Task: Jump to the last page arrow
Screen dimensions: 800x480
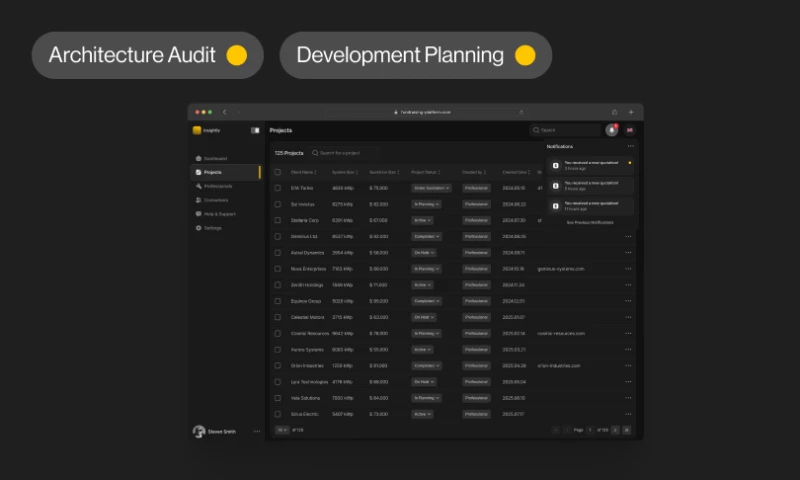Action: [x=627, y=430]
